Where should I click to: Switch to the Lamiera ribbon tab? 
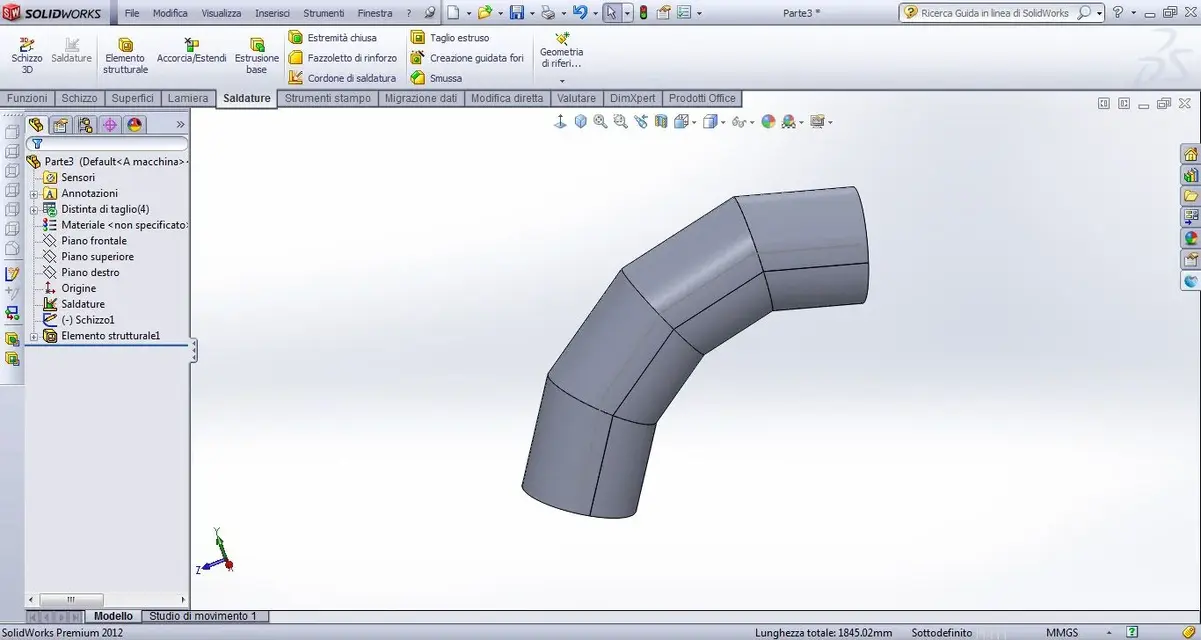coord(188,98)
